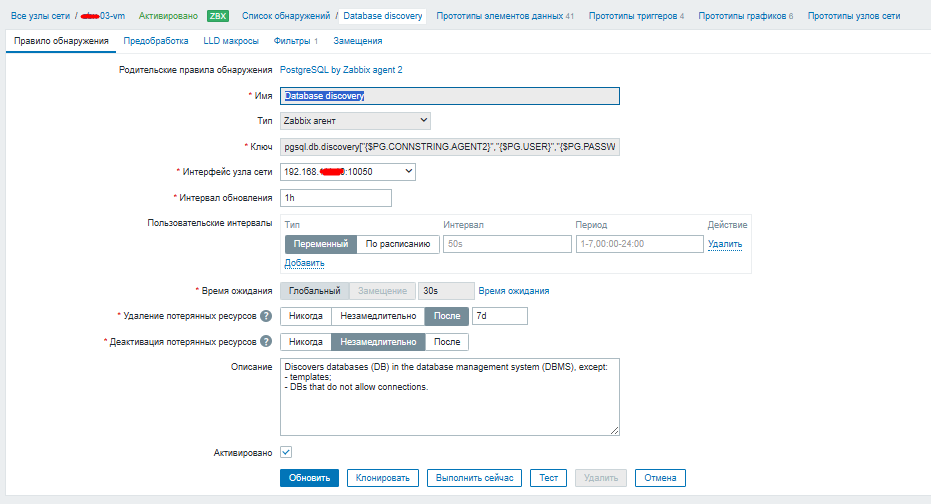The image size is (931, 504).
Task: Select Переменный interval type
Action: click(x=321, y=244)
